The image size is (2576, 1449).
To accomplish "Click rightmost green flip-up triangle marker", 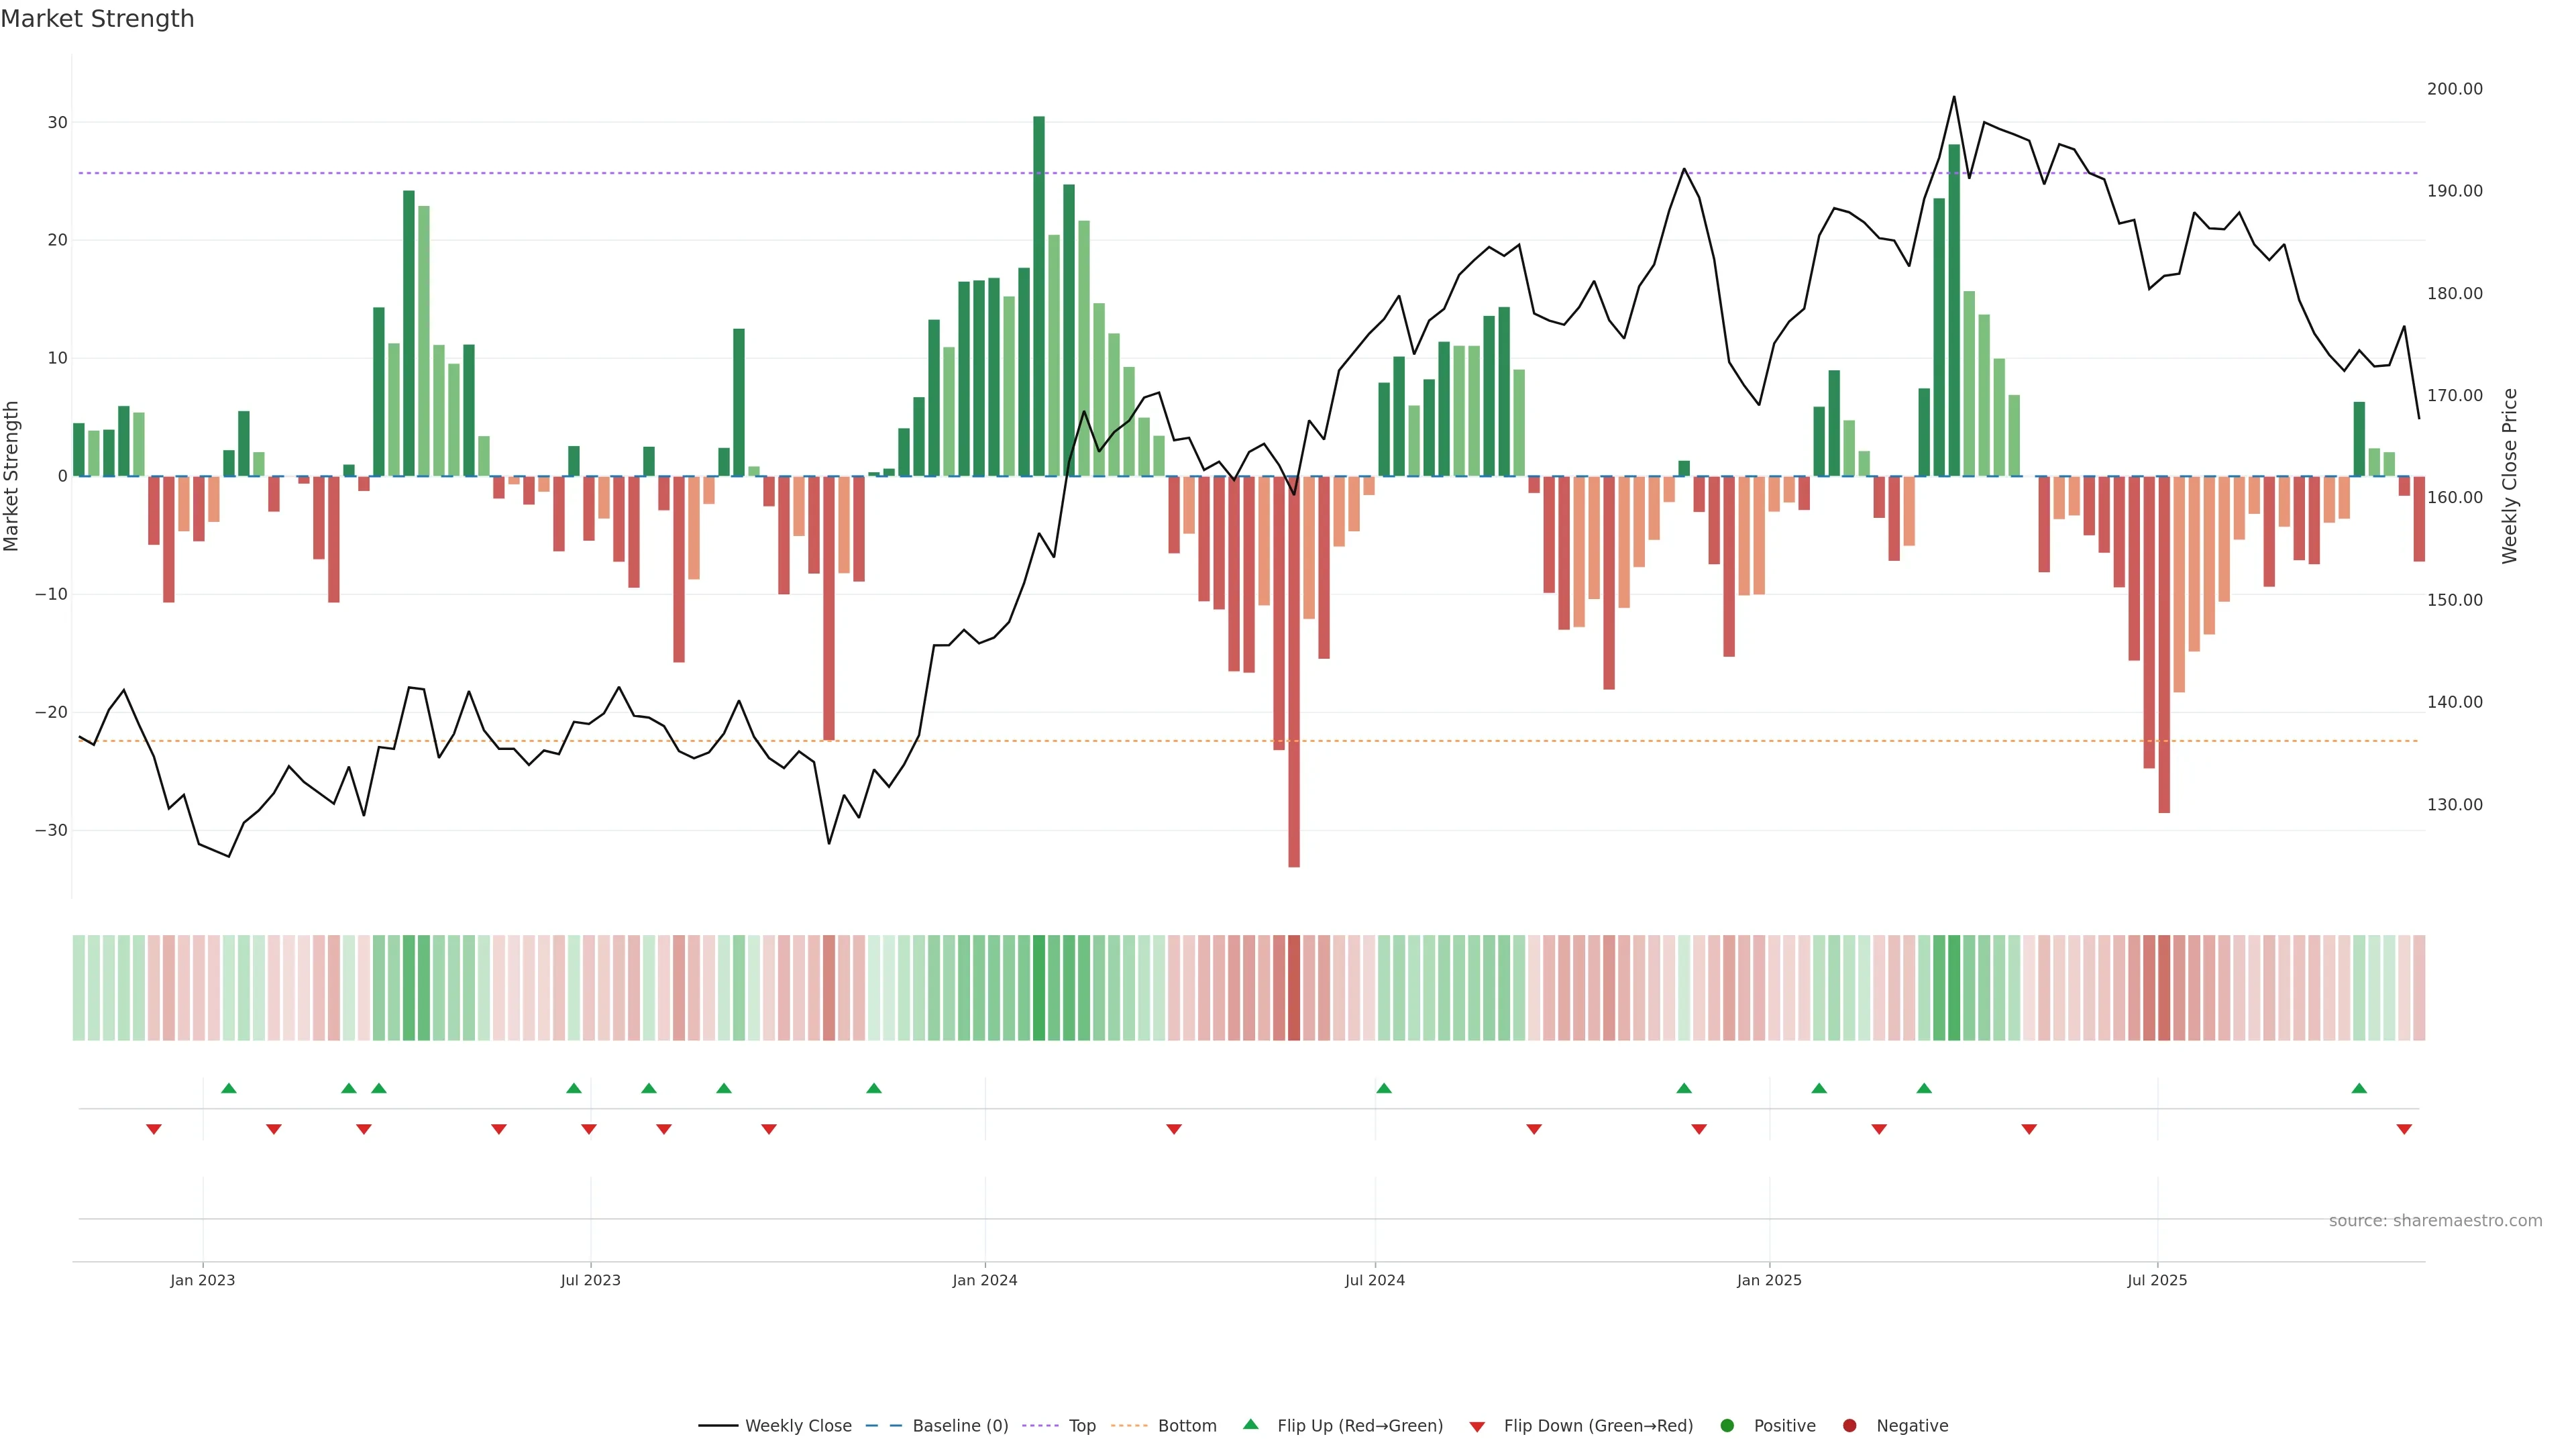I will 2359,1088.
